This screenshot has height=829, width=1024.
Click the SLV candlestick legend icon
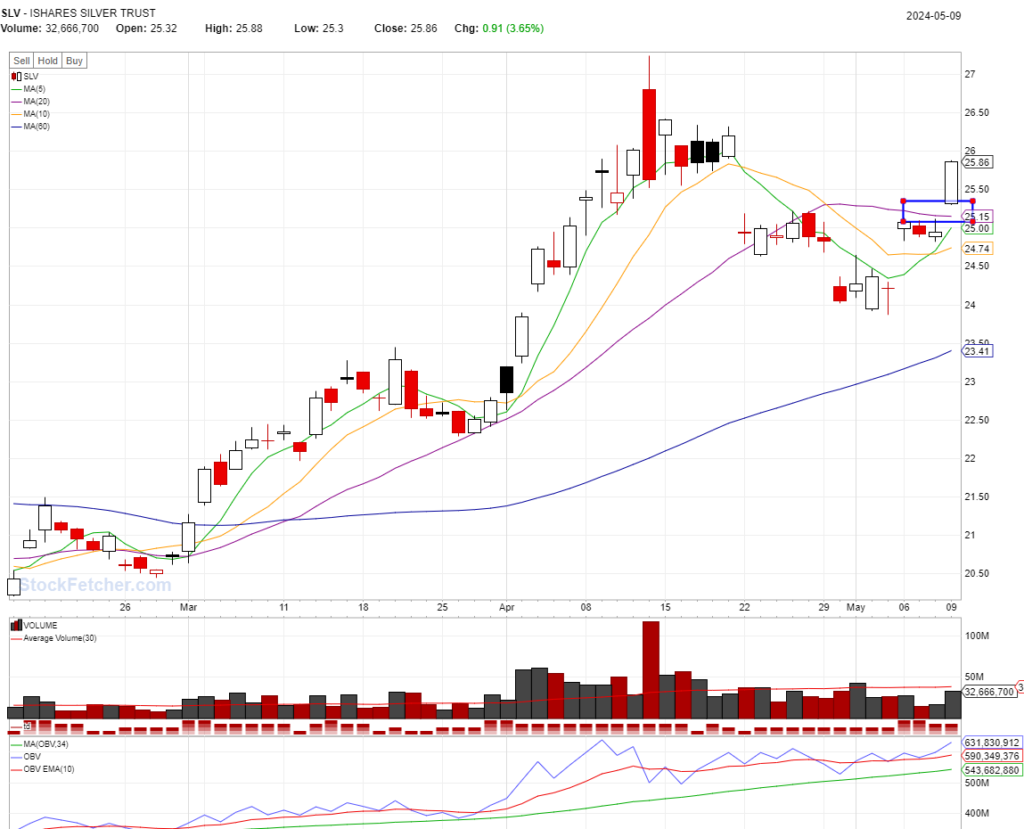pyautogui.click(x=16, y=76)
